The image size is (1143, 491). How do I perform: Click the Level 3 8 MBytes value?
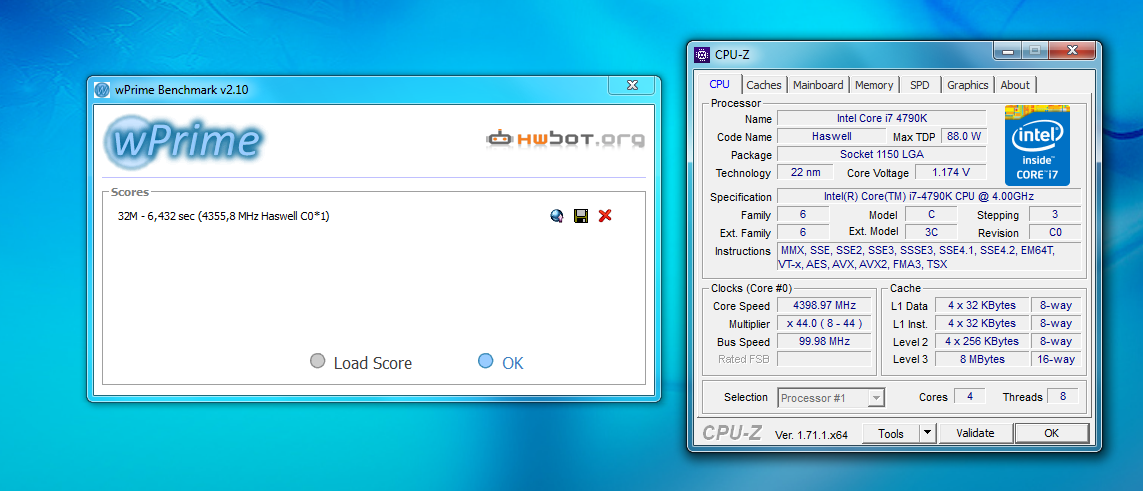coord(981,359)
